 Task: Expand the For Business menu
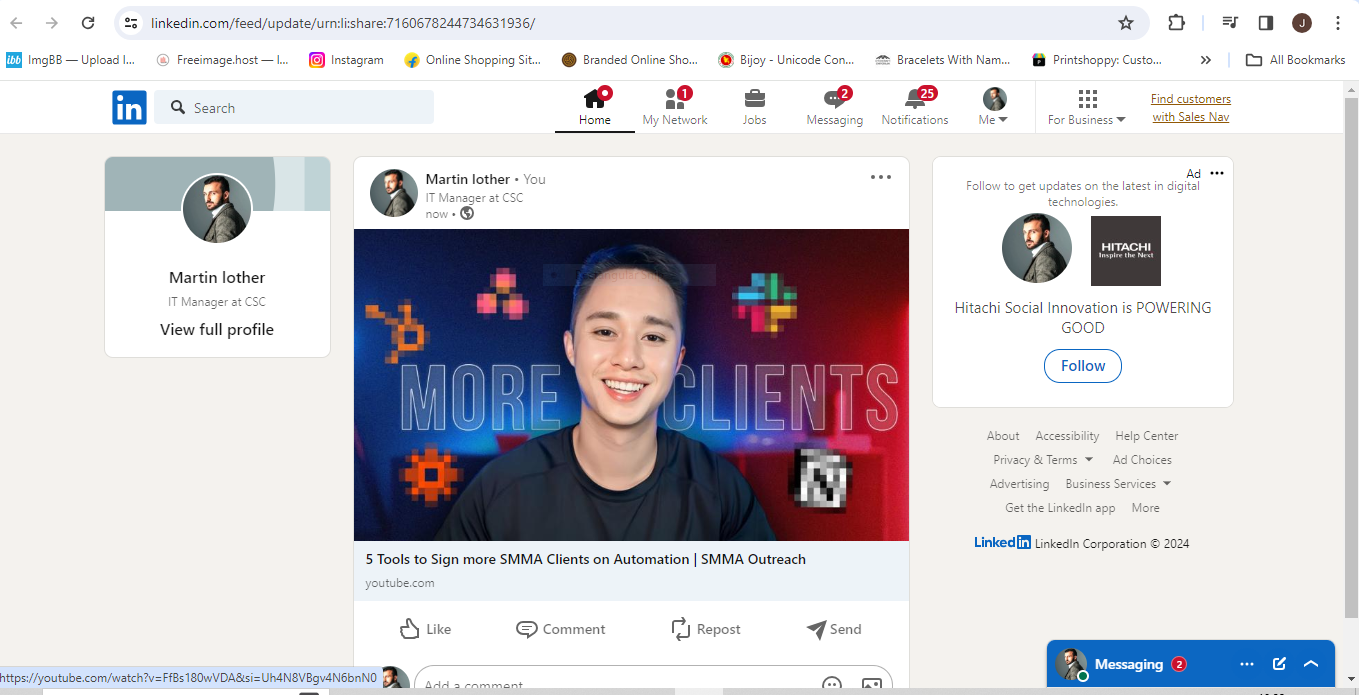[1087, 107]
